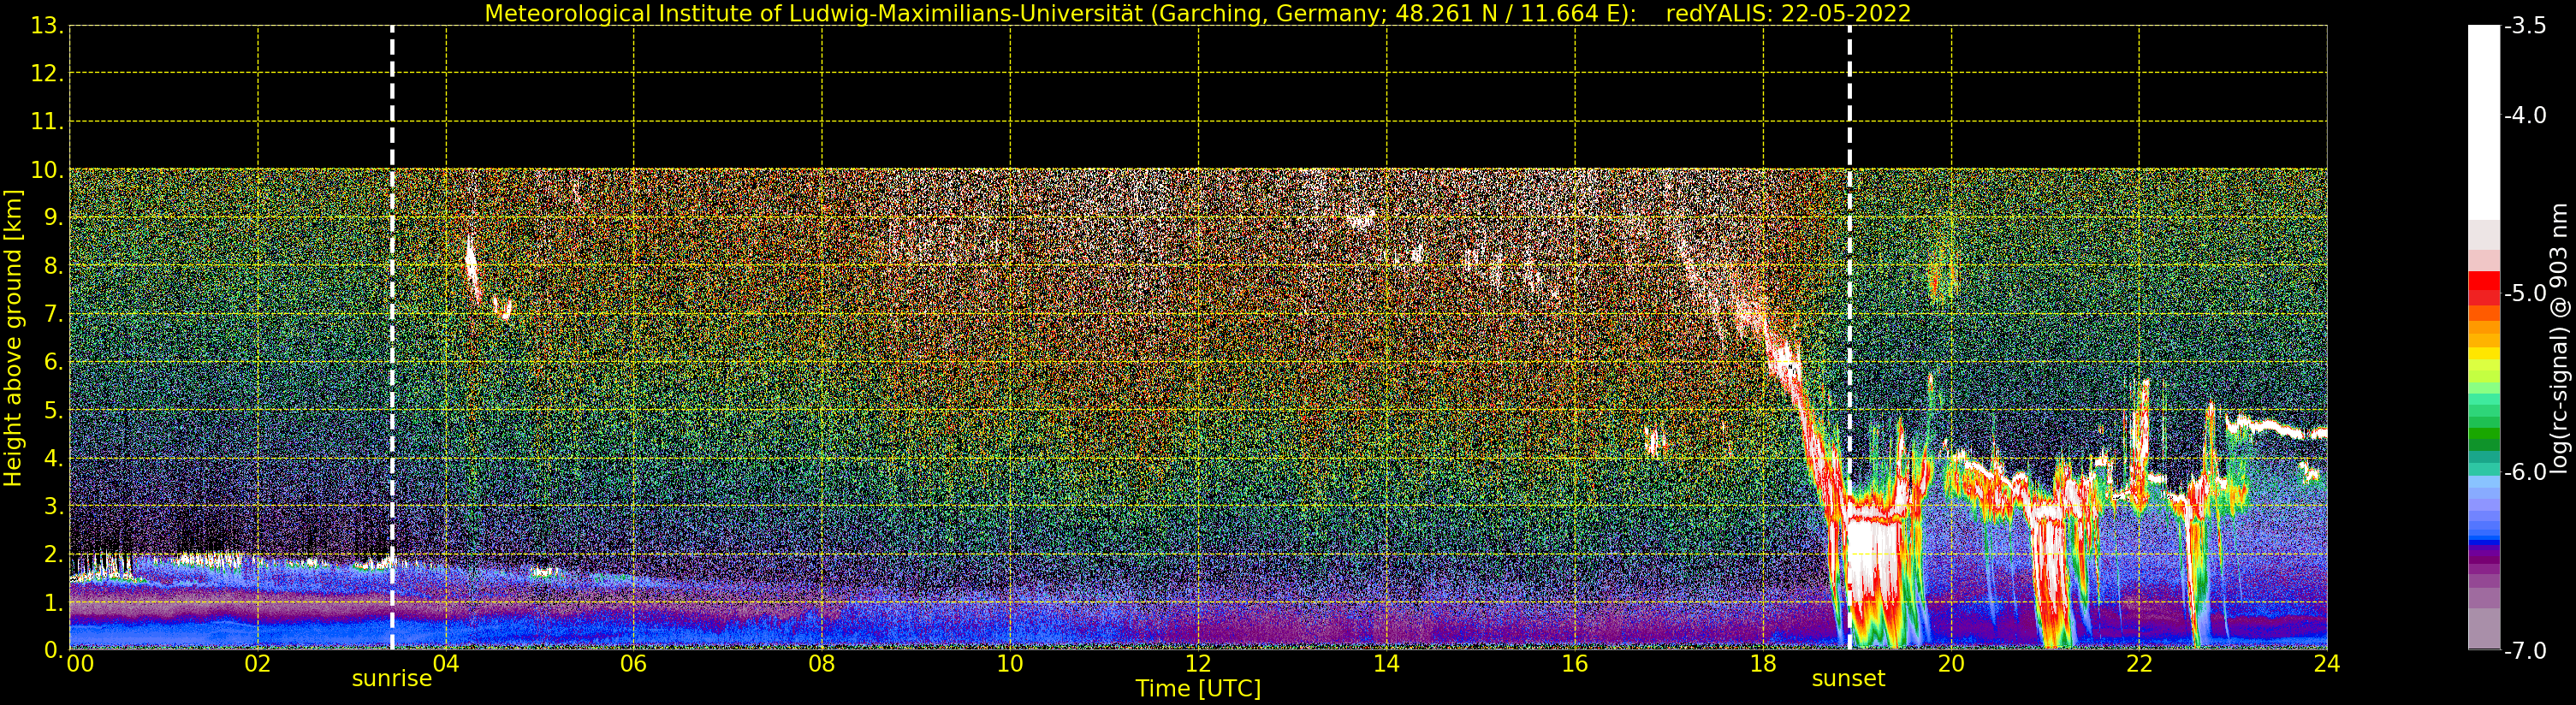
Task: Click the 24 time tick label
Action: (2327, 664)
